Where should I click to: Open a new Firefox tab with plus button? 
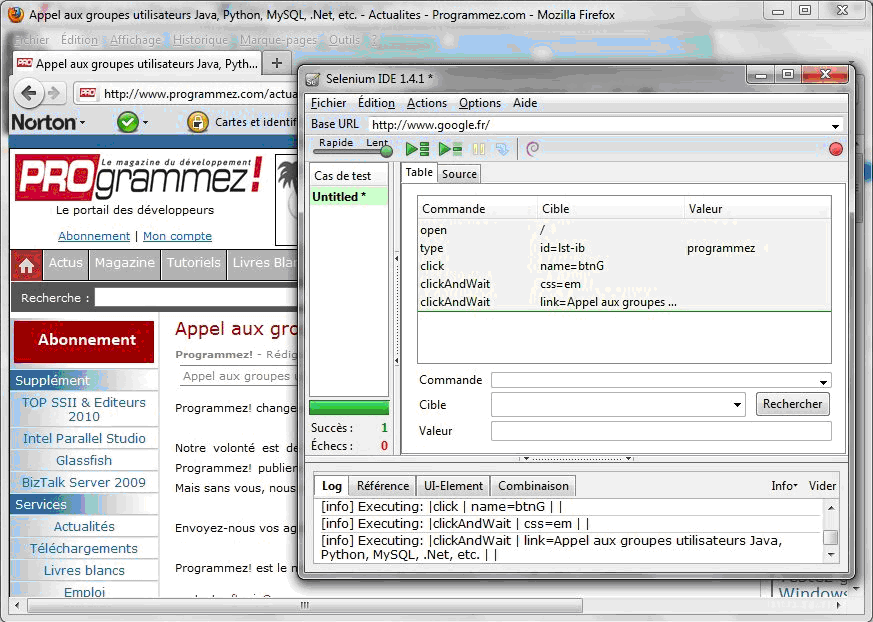tap(277, 63)
